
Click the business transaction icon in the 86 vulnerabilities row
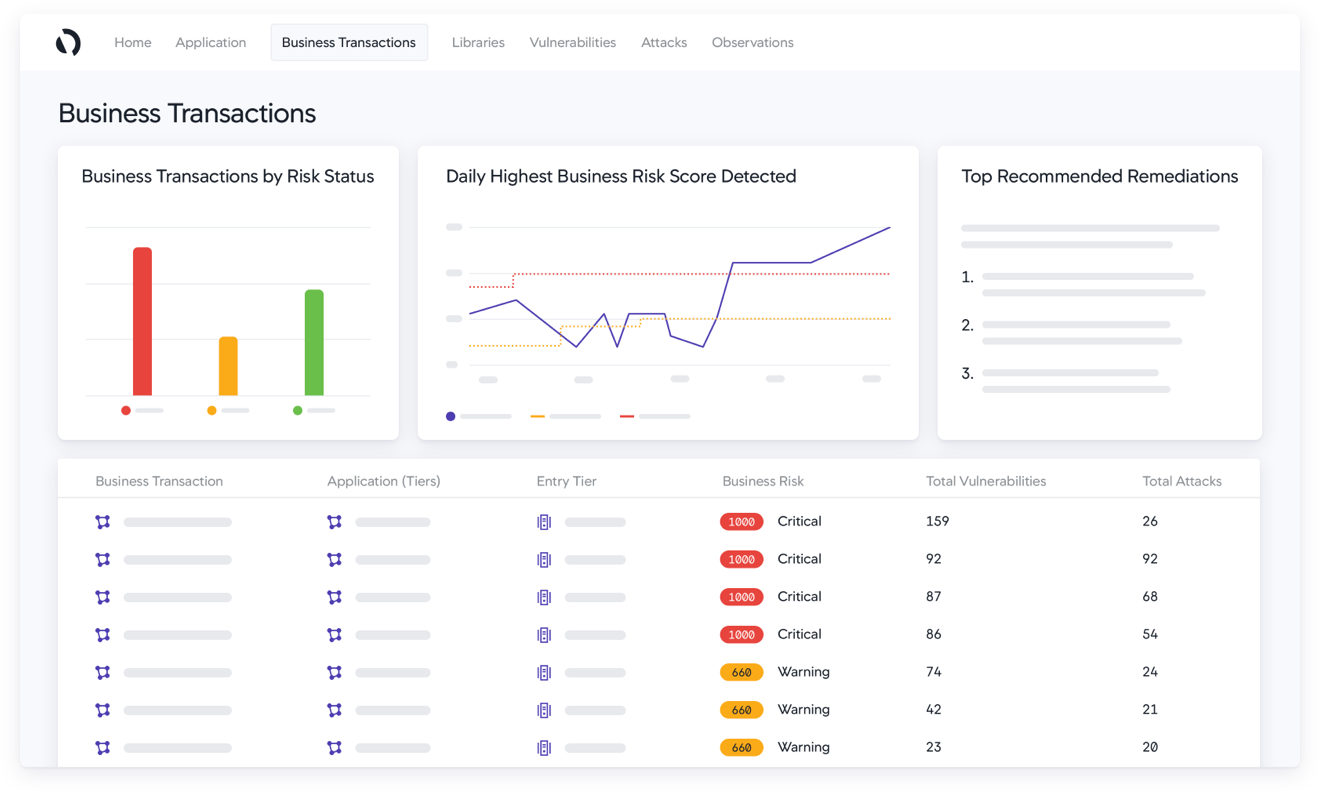pos(103,635)
